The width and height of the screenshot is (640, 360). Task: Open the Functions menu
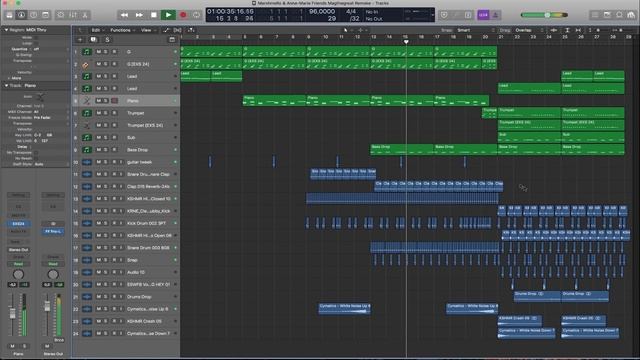(x=122, y=30)
